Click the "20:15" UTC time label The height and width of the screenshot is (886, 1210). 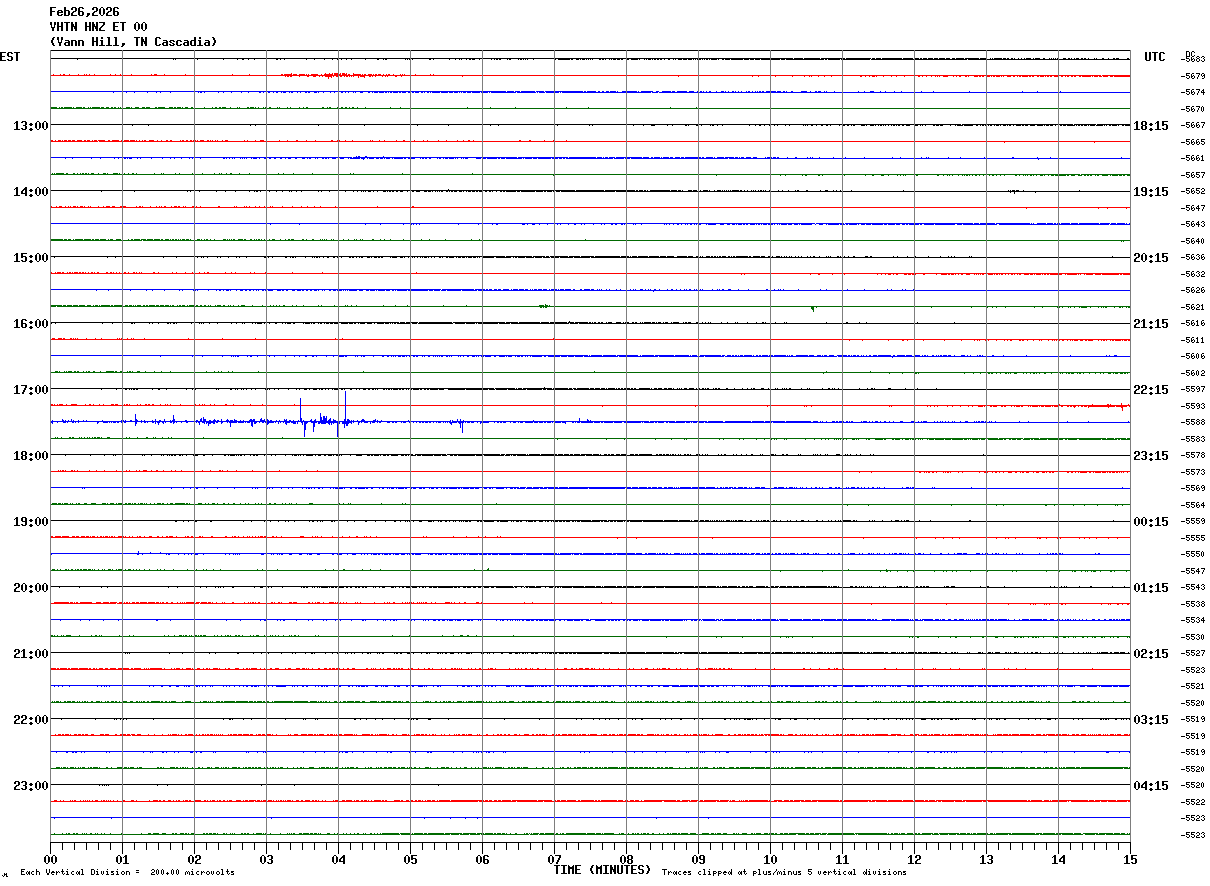pos(1151,258)
